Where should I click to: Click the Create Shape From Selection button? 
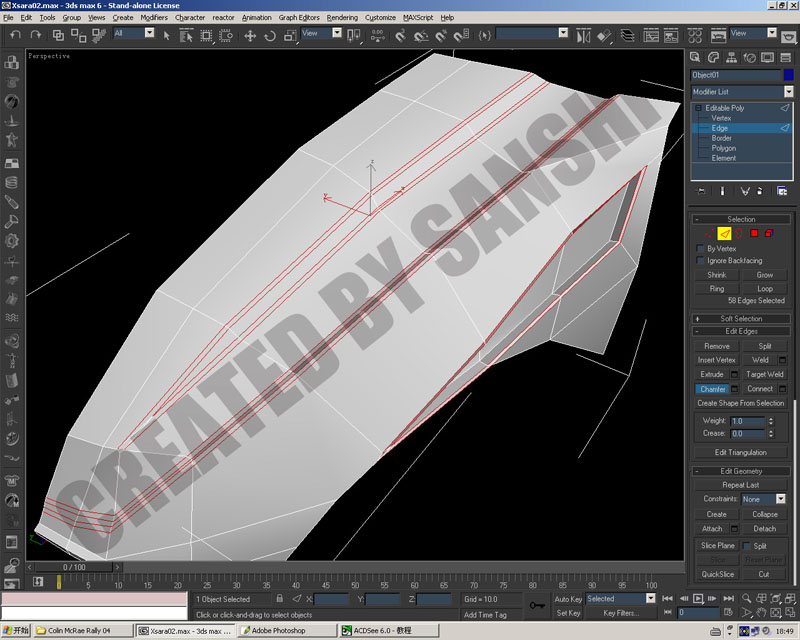point(740,403)
